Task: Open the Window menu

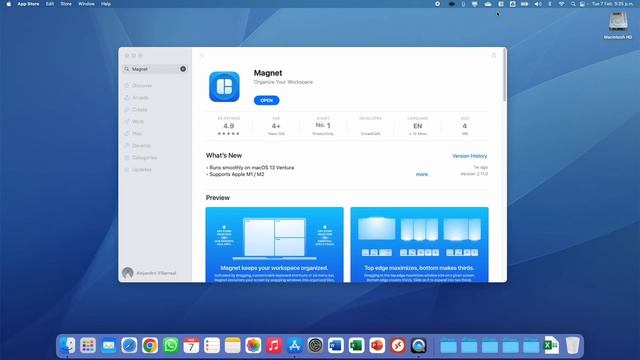Action: click(x=86, y=4)
